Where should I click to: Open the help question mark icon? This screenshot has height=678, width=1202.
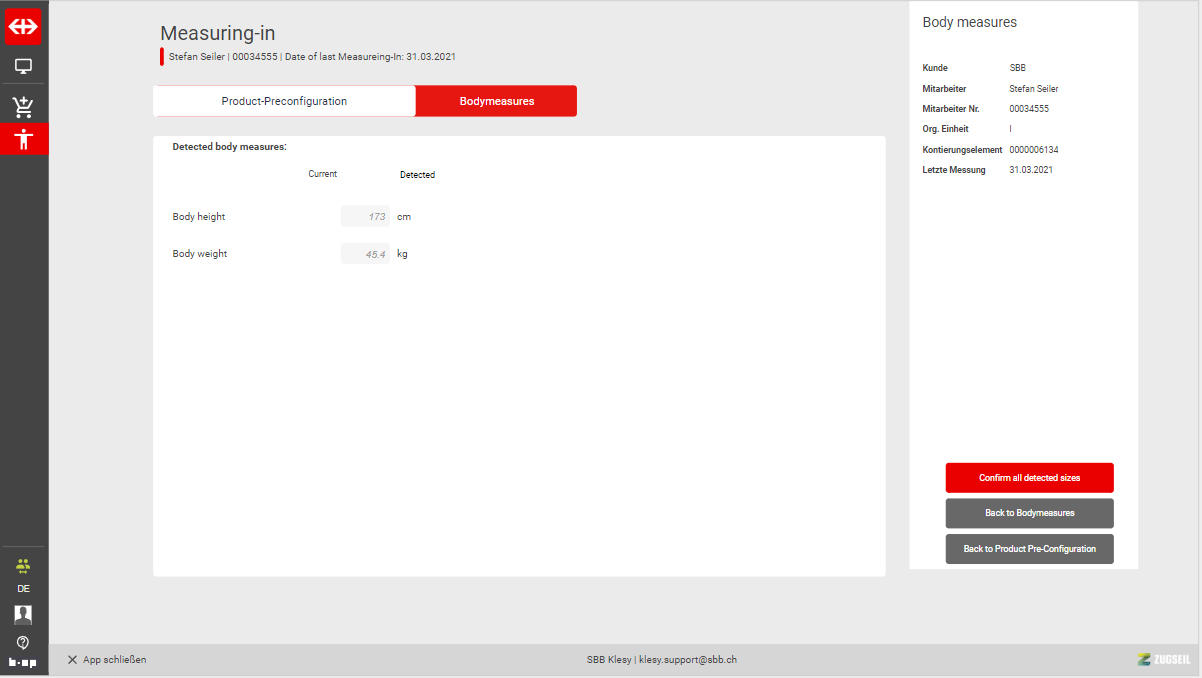24,642
